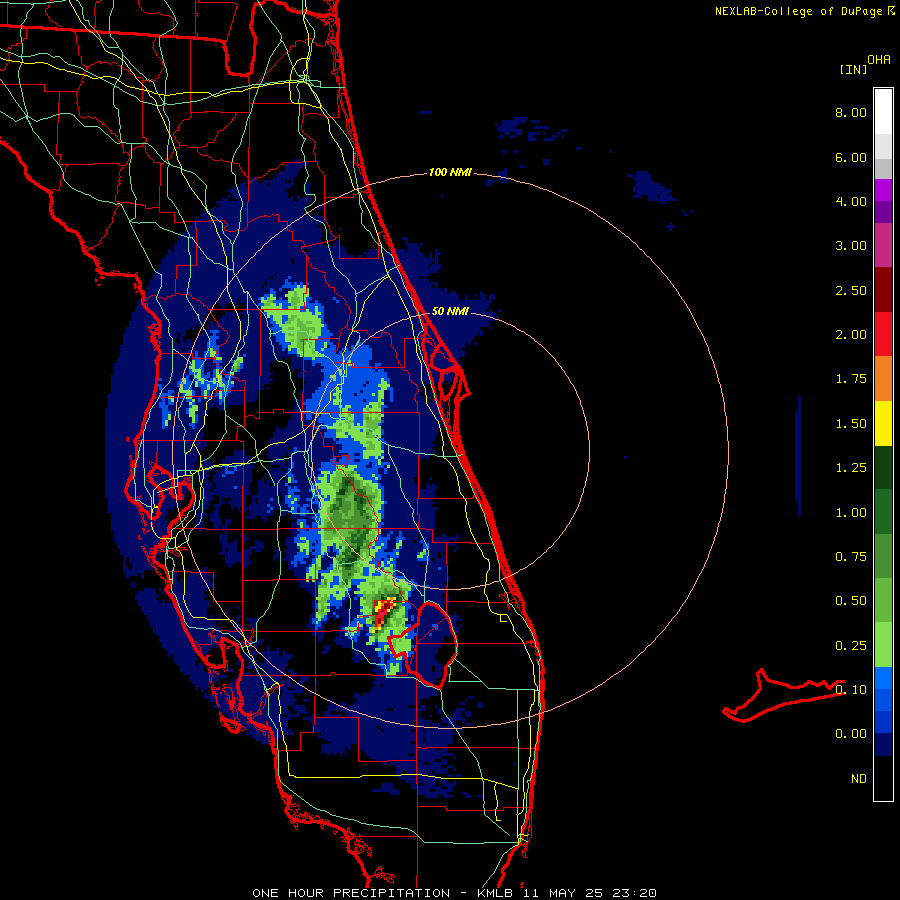
Task: Click the 100 NMI range ring label
Action: pos(450,172)
